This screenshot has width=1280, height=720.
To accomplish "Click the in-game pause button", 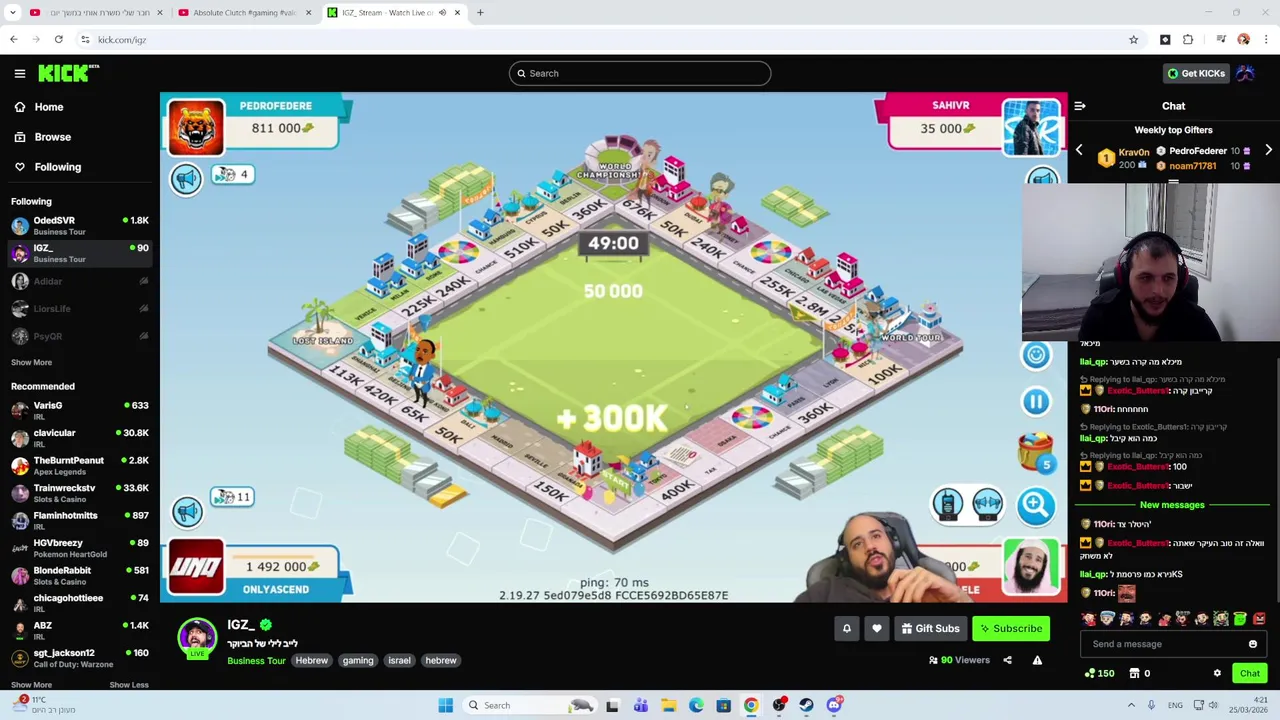I will 1036,401.
